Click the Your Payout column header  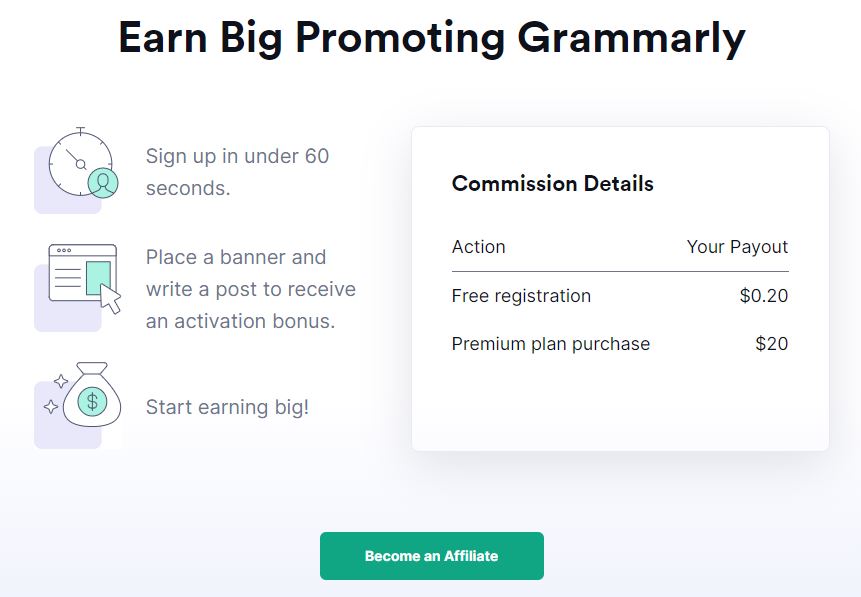[x=737, y=247]
